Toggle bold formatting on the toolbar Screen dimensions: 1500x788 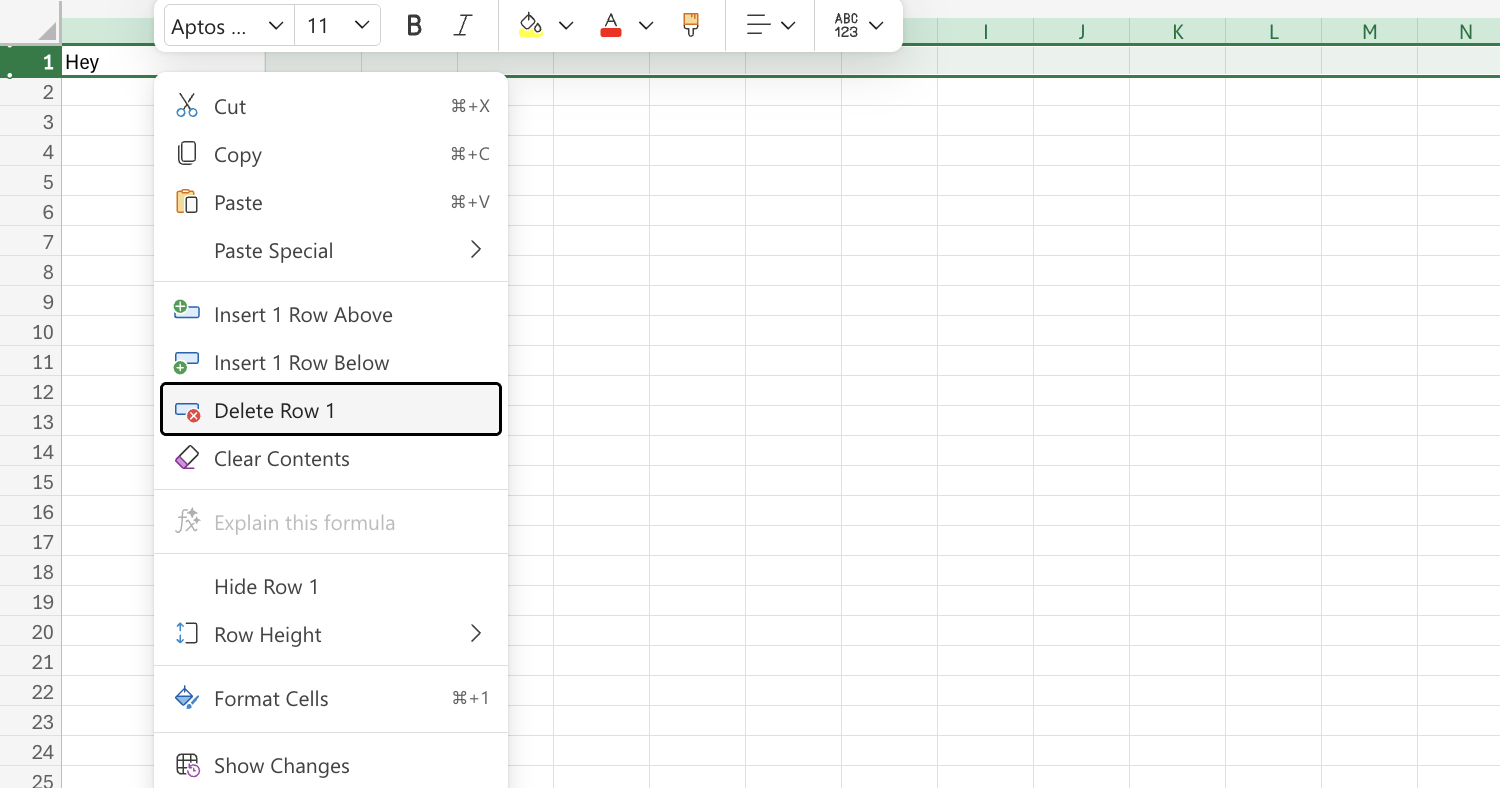[413, 25]
